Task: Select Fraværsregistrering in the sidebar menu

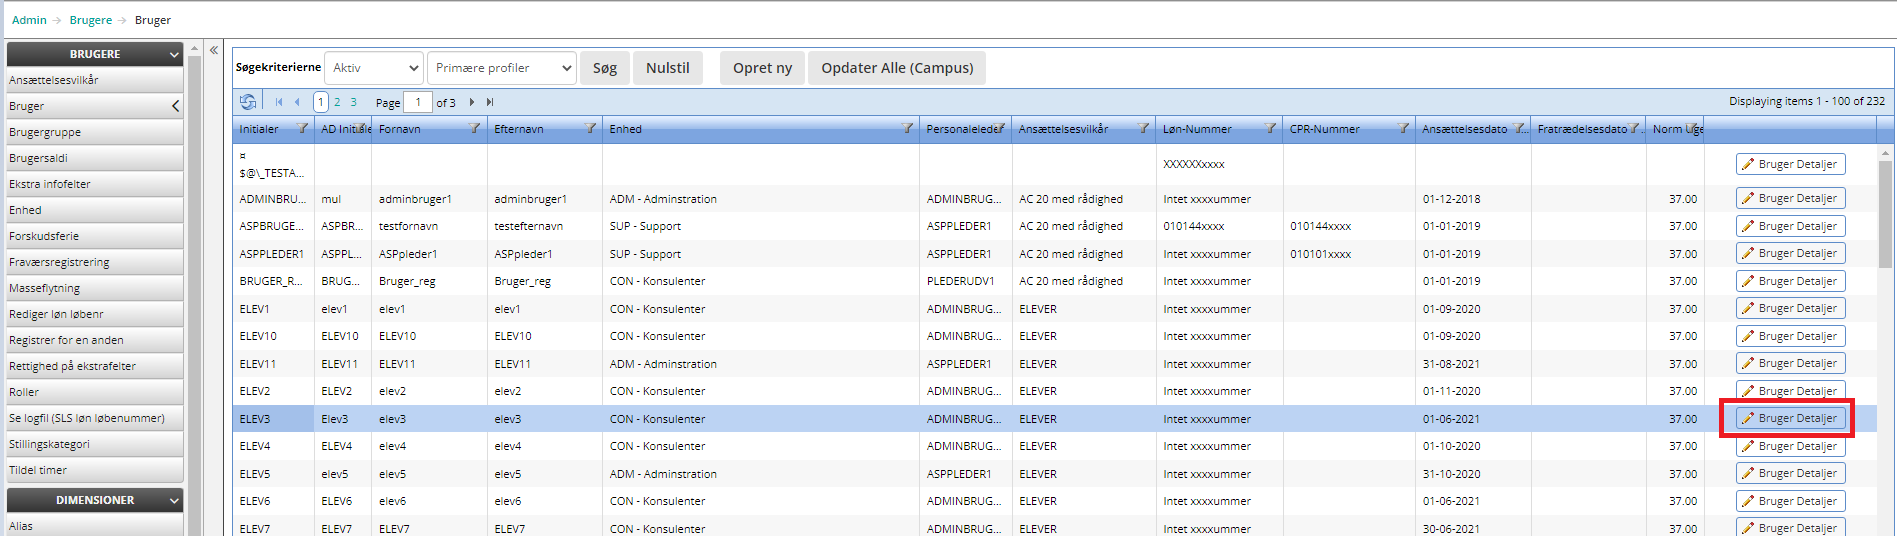Action: tap(59, 262)
